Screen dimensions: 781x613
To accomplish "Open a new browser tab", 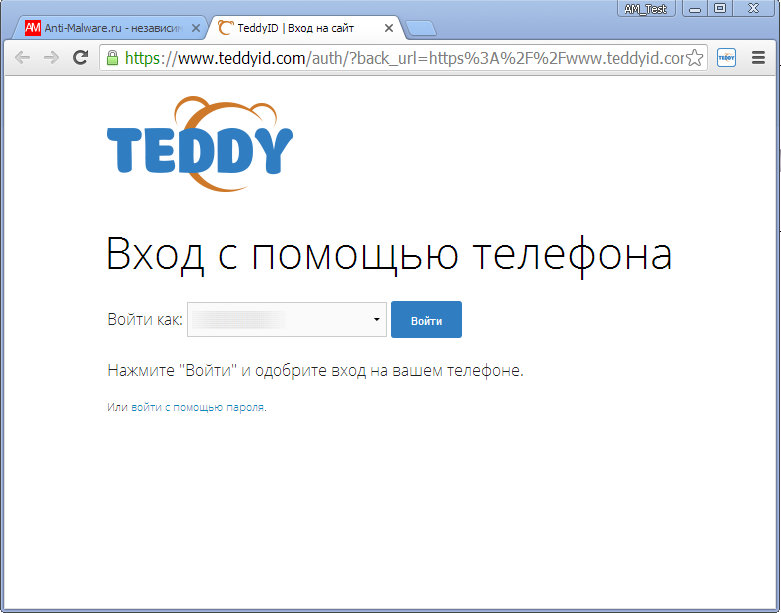I will [x=421, y=29].
